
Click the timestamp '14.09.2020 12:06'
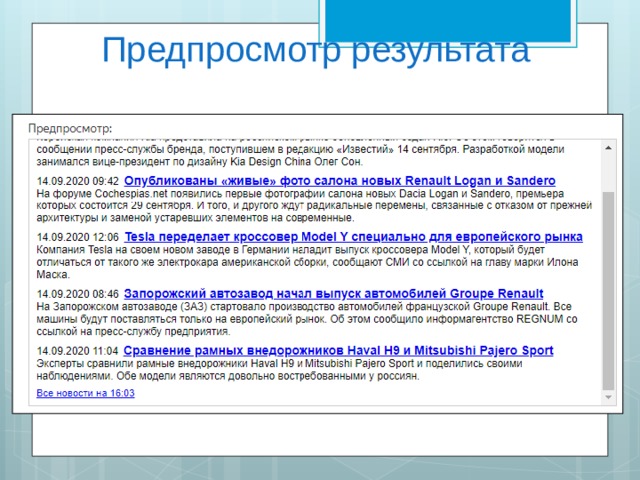(78, 237)
